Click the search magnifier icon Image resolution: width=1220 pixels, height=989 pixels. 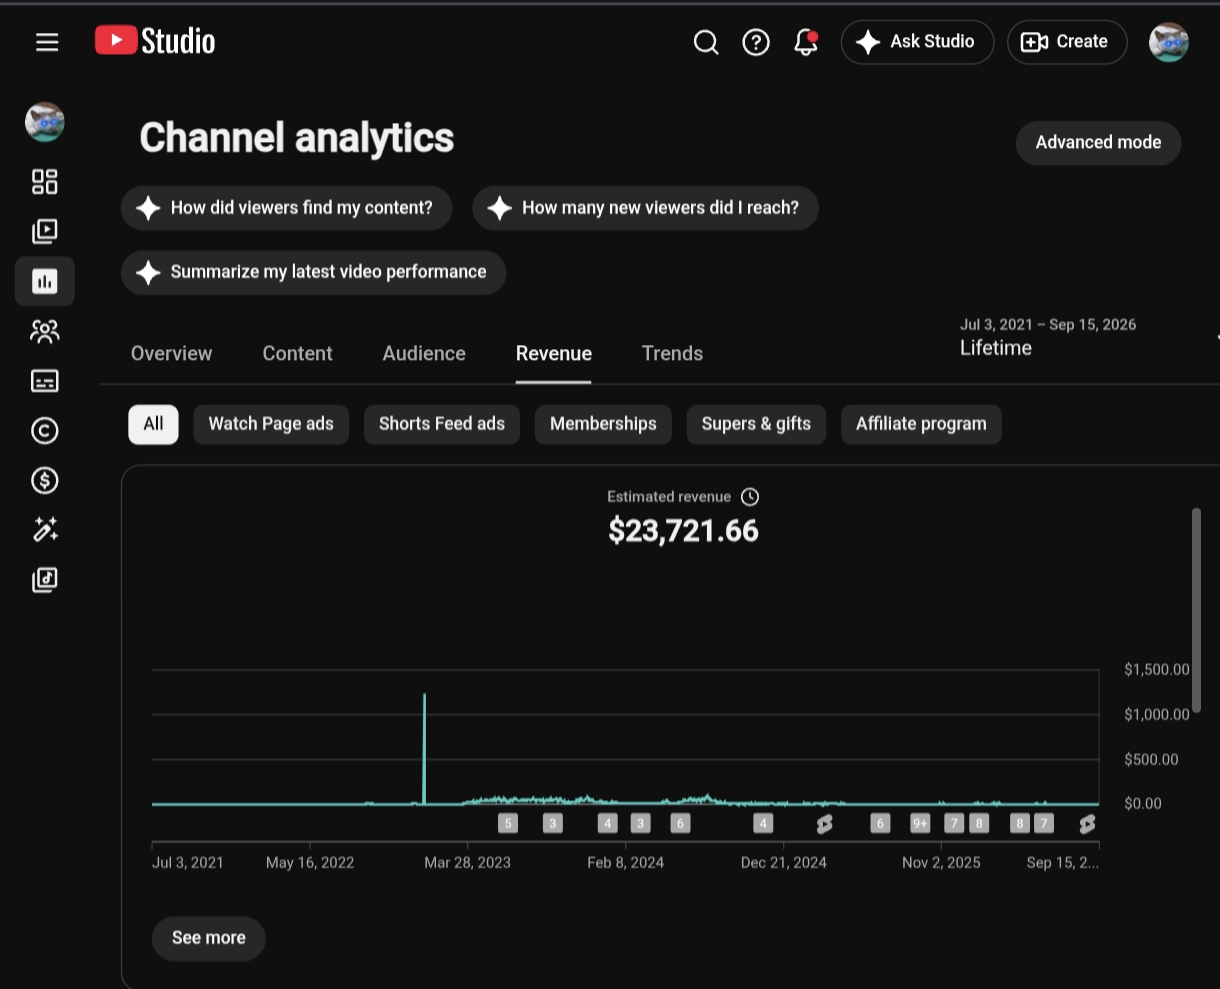pyautogui.click(x=706, y=42)
